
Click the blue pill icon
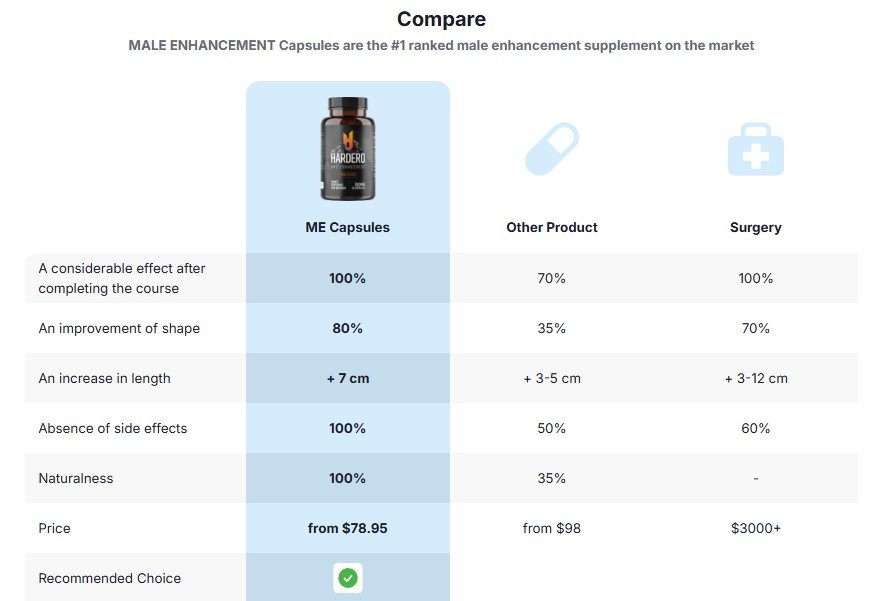point(552,149)
